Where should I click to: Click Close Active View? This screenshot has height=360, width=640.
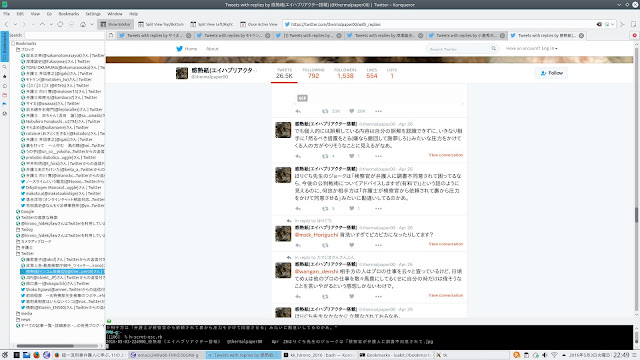[x=259, y=24]
